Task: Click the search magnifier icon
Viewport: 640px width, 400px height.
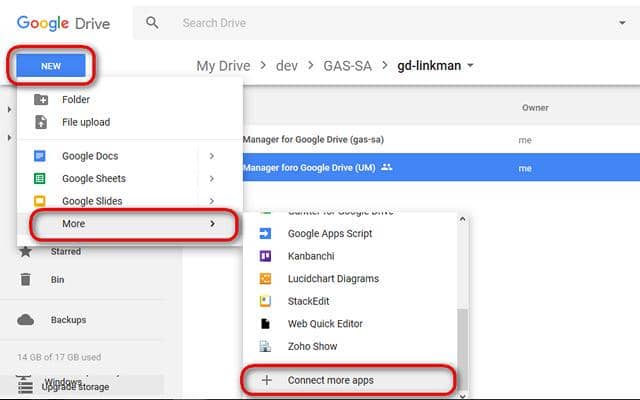Action: pos(152,22)
